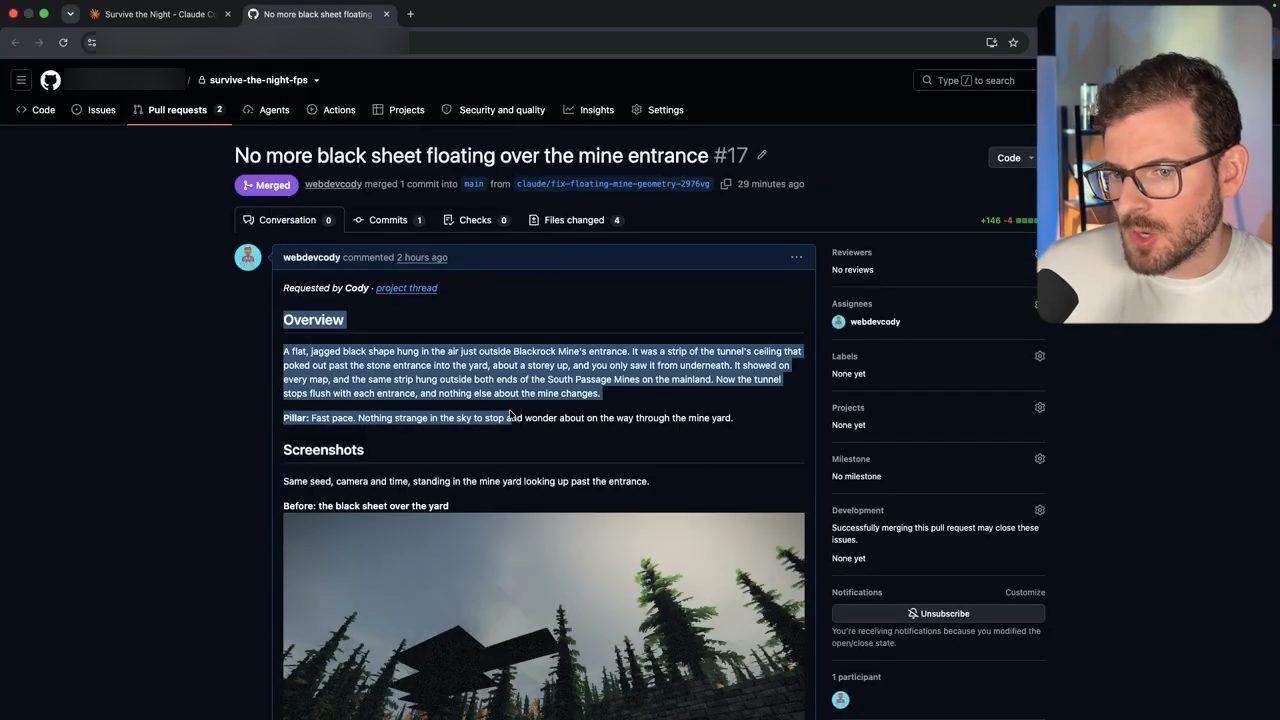Click the Labels gear icon
This screenshot has width=1280, height=720.
[1040, 356]
